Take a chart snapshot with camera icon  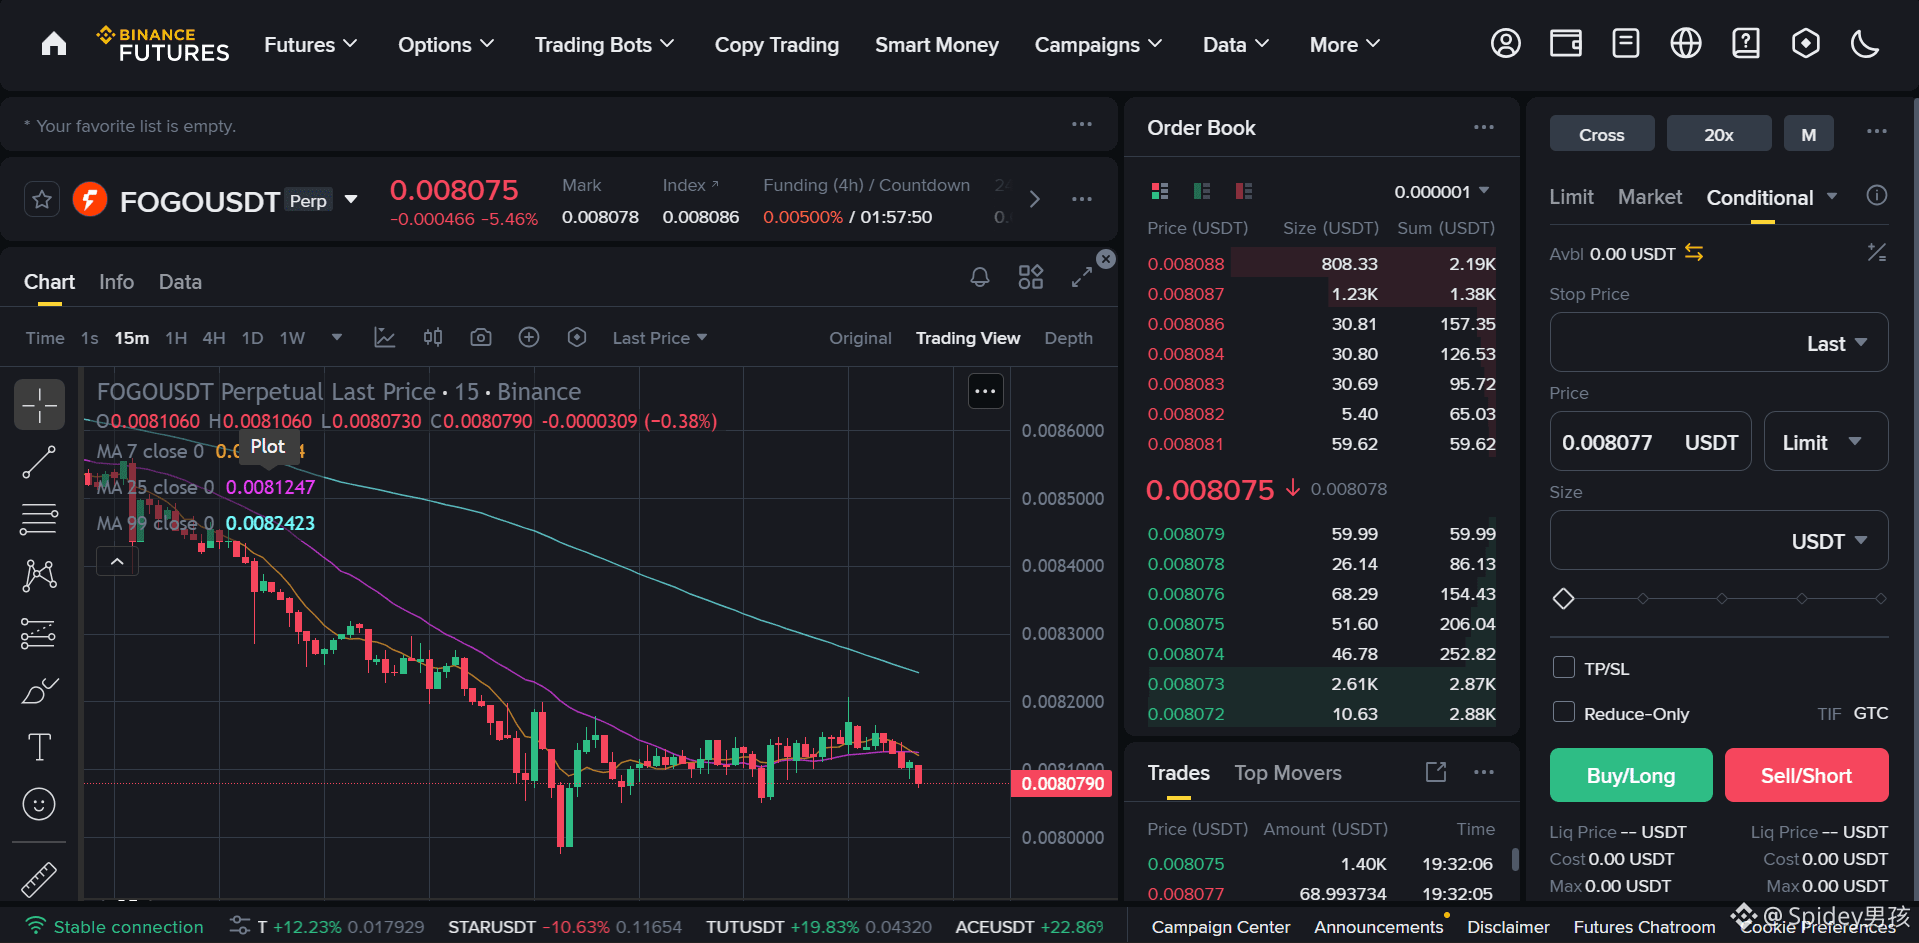(x=481, y=338)
